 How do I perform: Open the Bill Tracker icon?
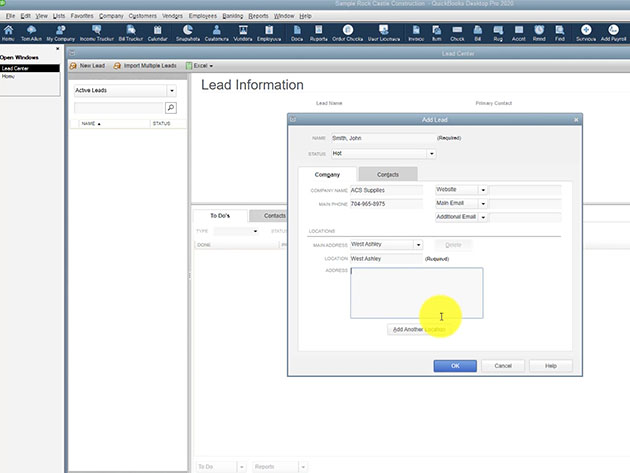pos(131,33)
